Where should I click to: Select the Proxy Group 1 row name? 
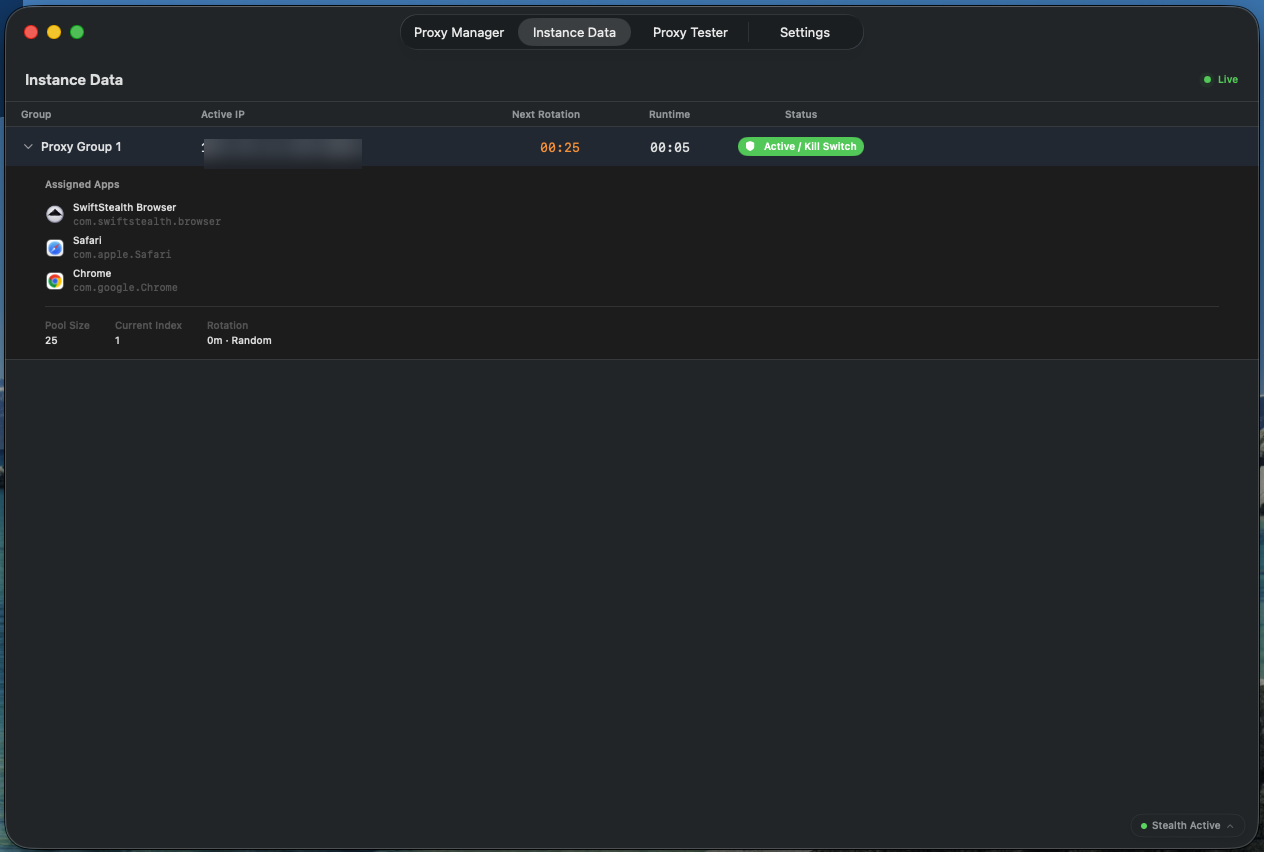[x=81, y=147]
